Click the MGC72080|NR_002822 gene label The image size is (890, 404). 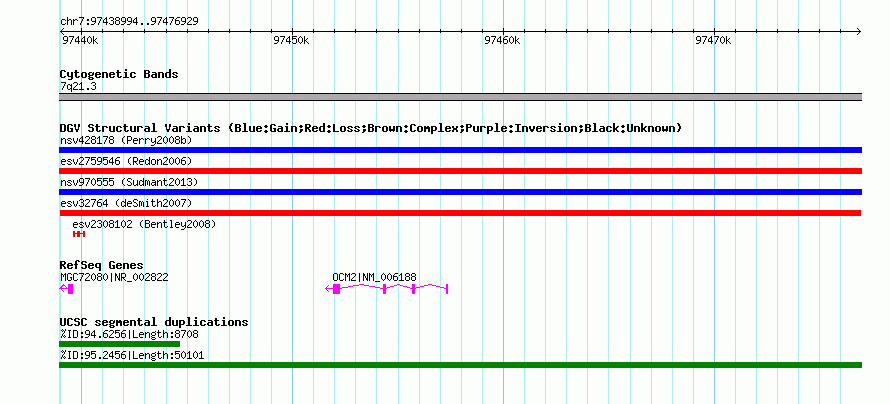click(x=114, y=277)
